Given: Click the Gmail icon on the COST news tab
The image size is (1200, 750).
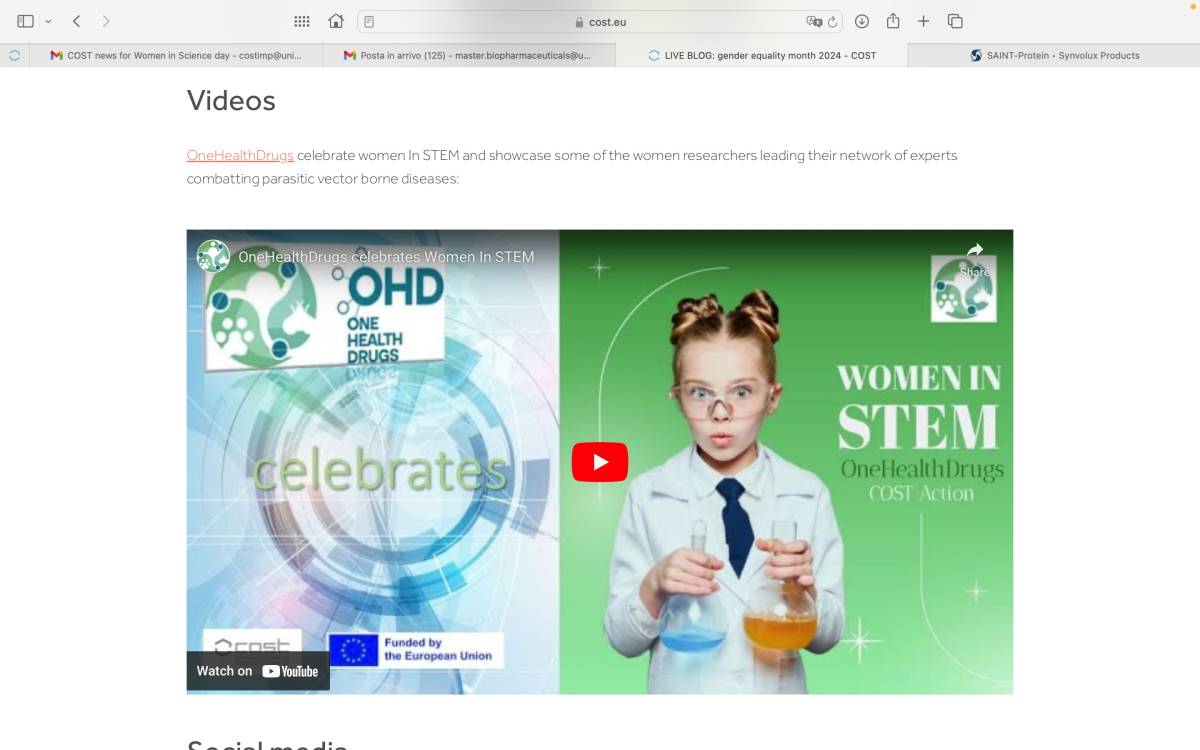Looking at the screenshot, I should (x=55, y=55).
